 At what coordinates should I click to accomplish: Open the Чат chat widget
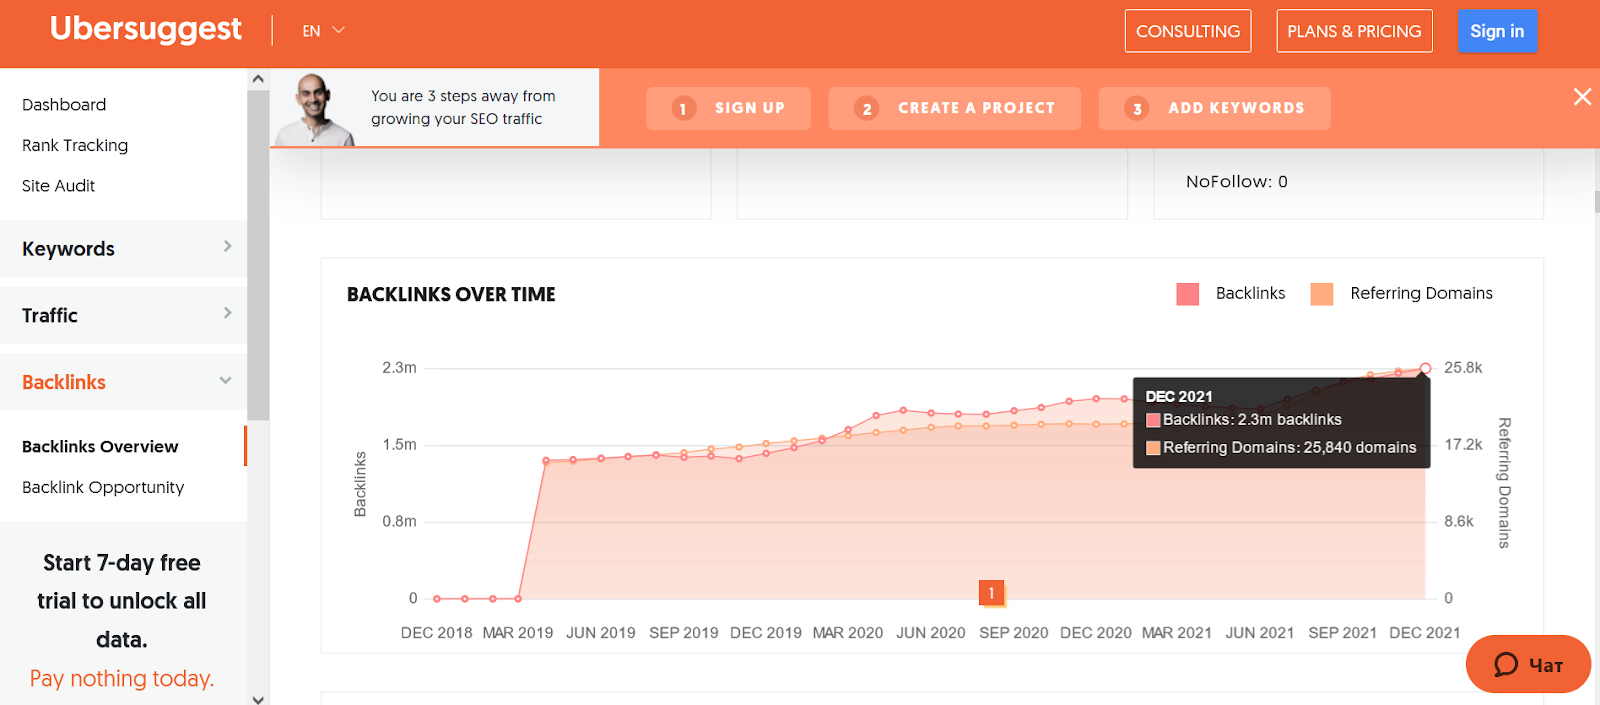[1528, 665]
